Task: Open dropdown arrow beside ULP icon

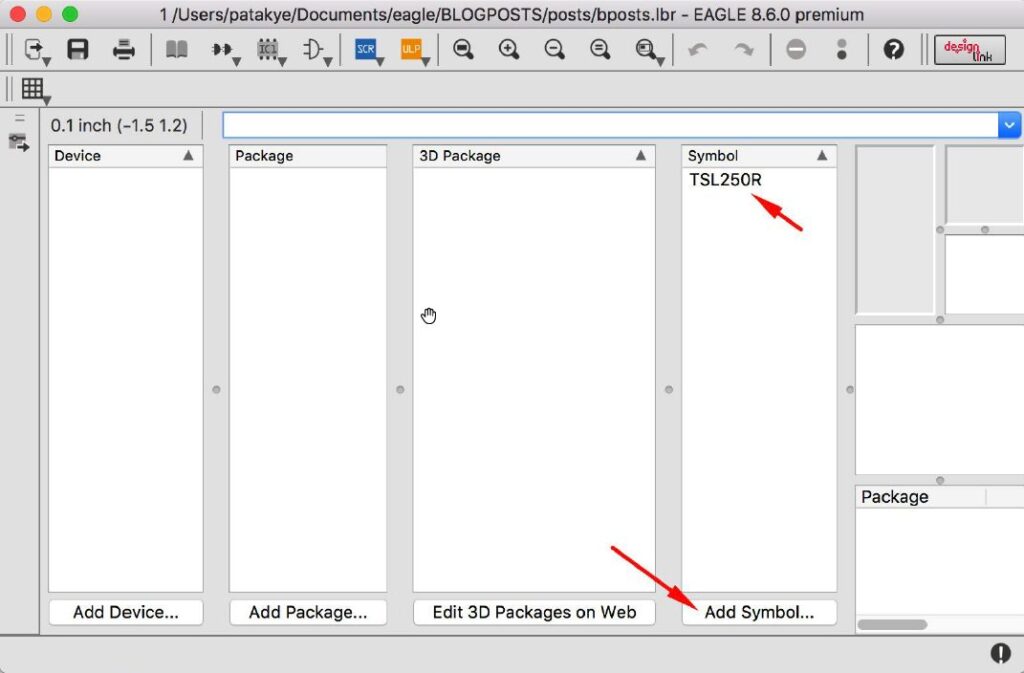Action: (425, 62)
